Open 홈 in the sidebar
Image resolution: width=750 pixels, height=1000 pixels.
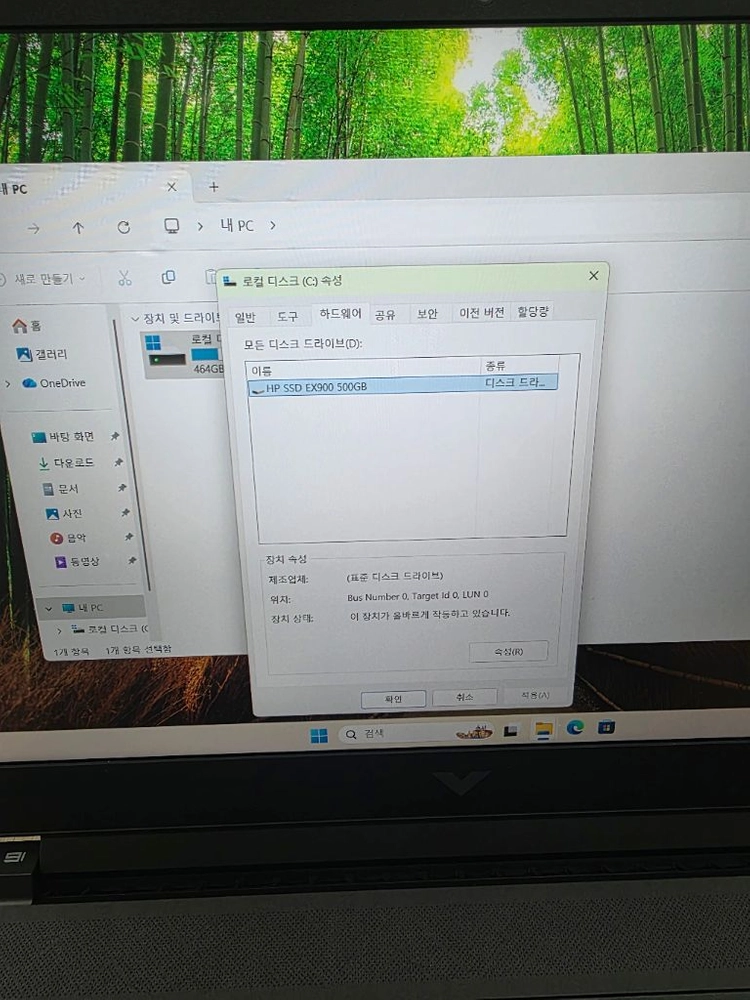click(x=27, y=326)
